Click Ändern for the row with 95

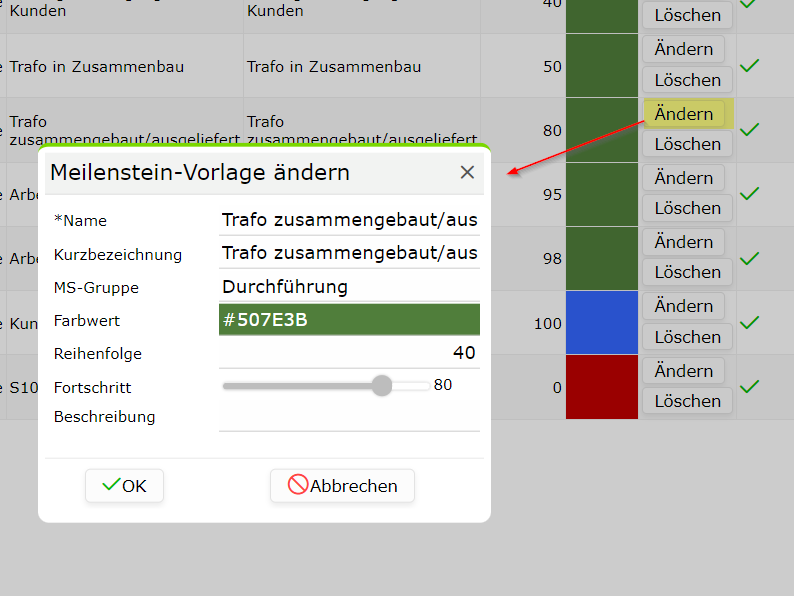(x=683, y=178)
